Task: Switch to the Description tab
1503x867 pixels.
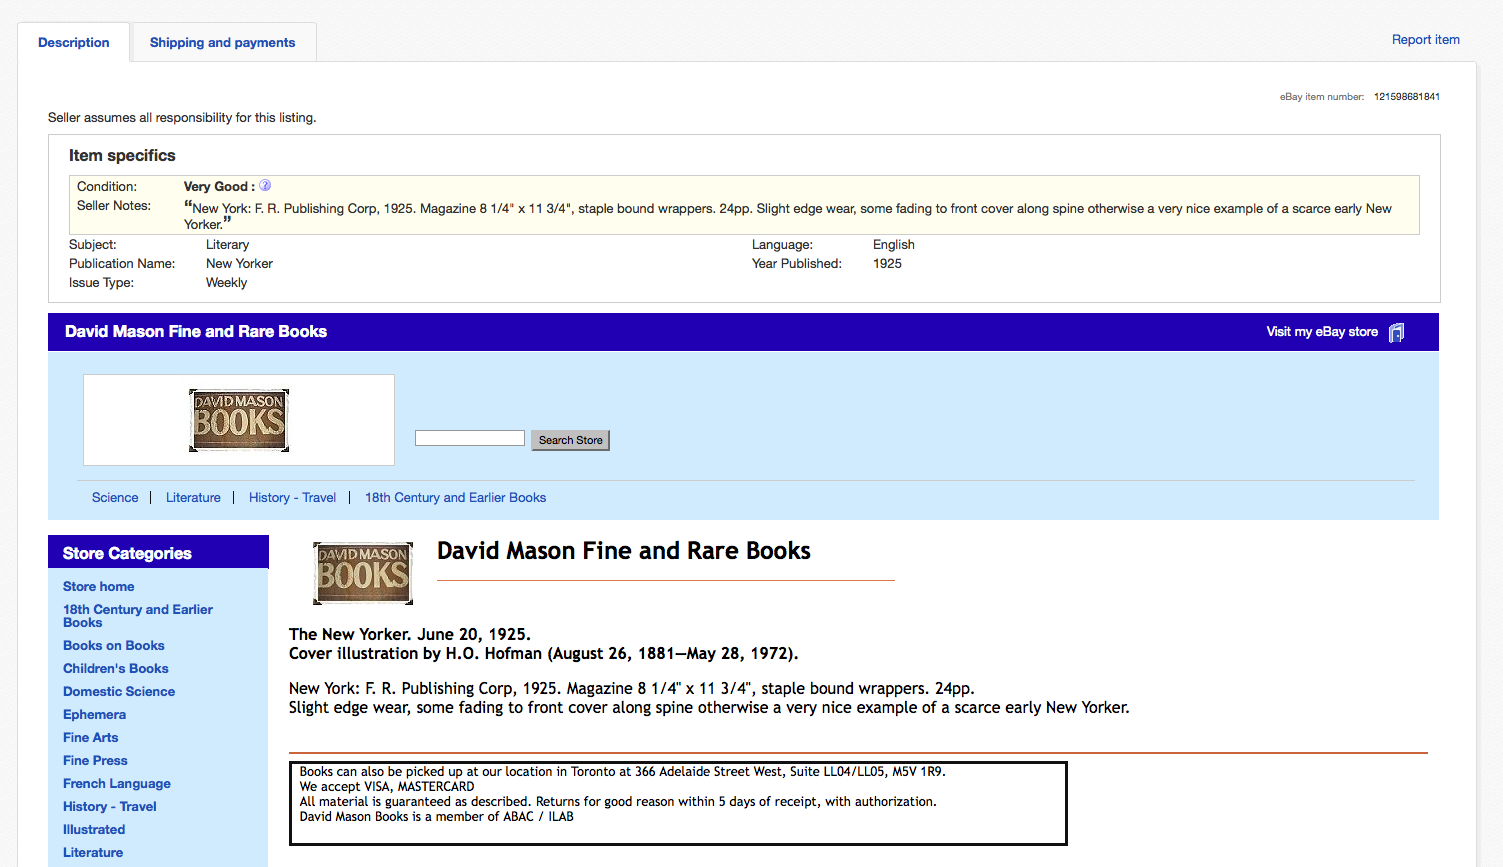Action: pos(74,42)
